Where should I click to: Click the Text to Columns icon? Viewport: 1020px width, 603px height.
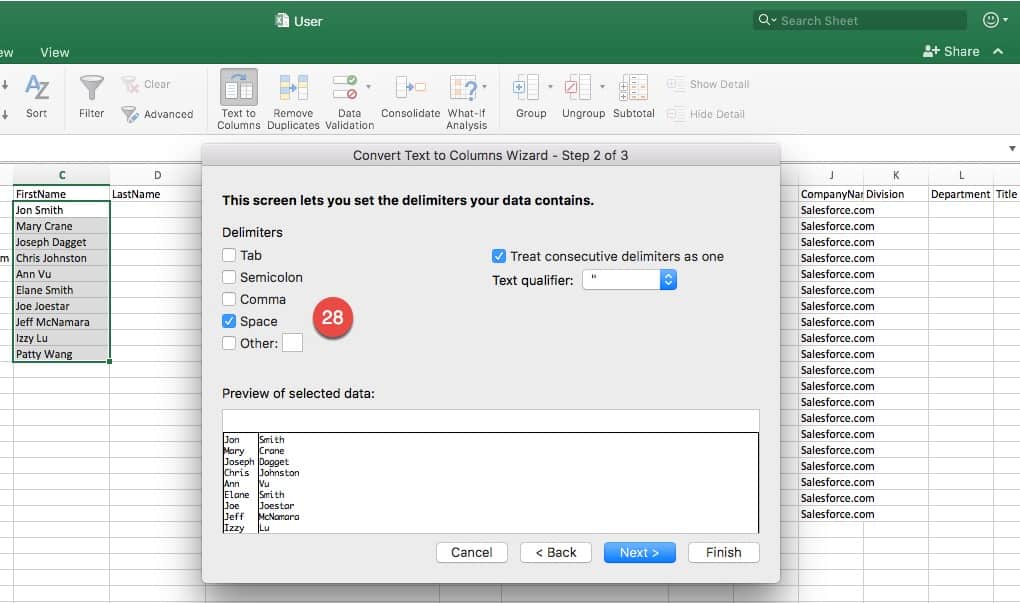(238, 89)
